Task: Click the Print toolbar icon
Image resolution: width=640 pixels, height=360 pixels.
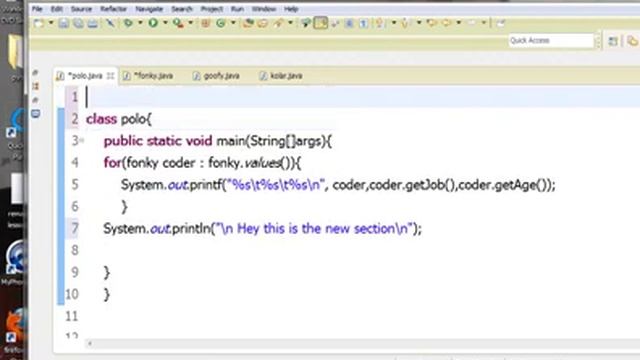Action: tap(92, 23)
